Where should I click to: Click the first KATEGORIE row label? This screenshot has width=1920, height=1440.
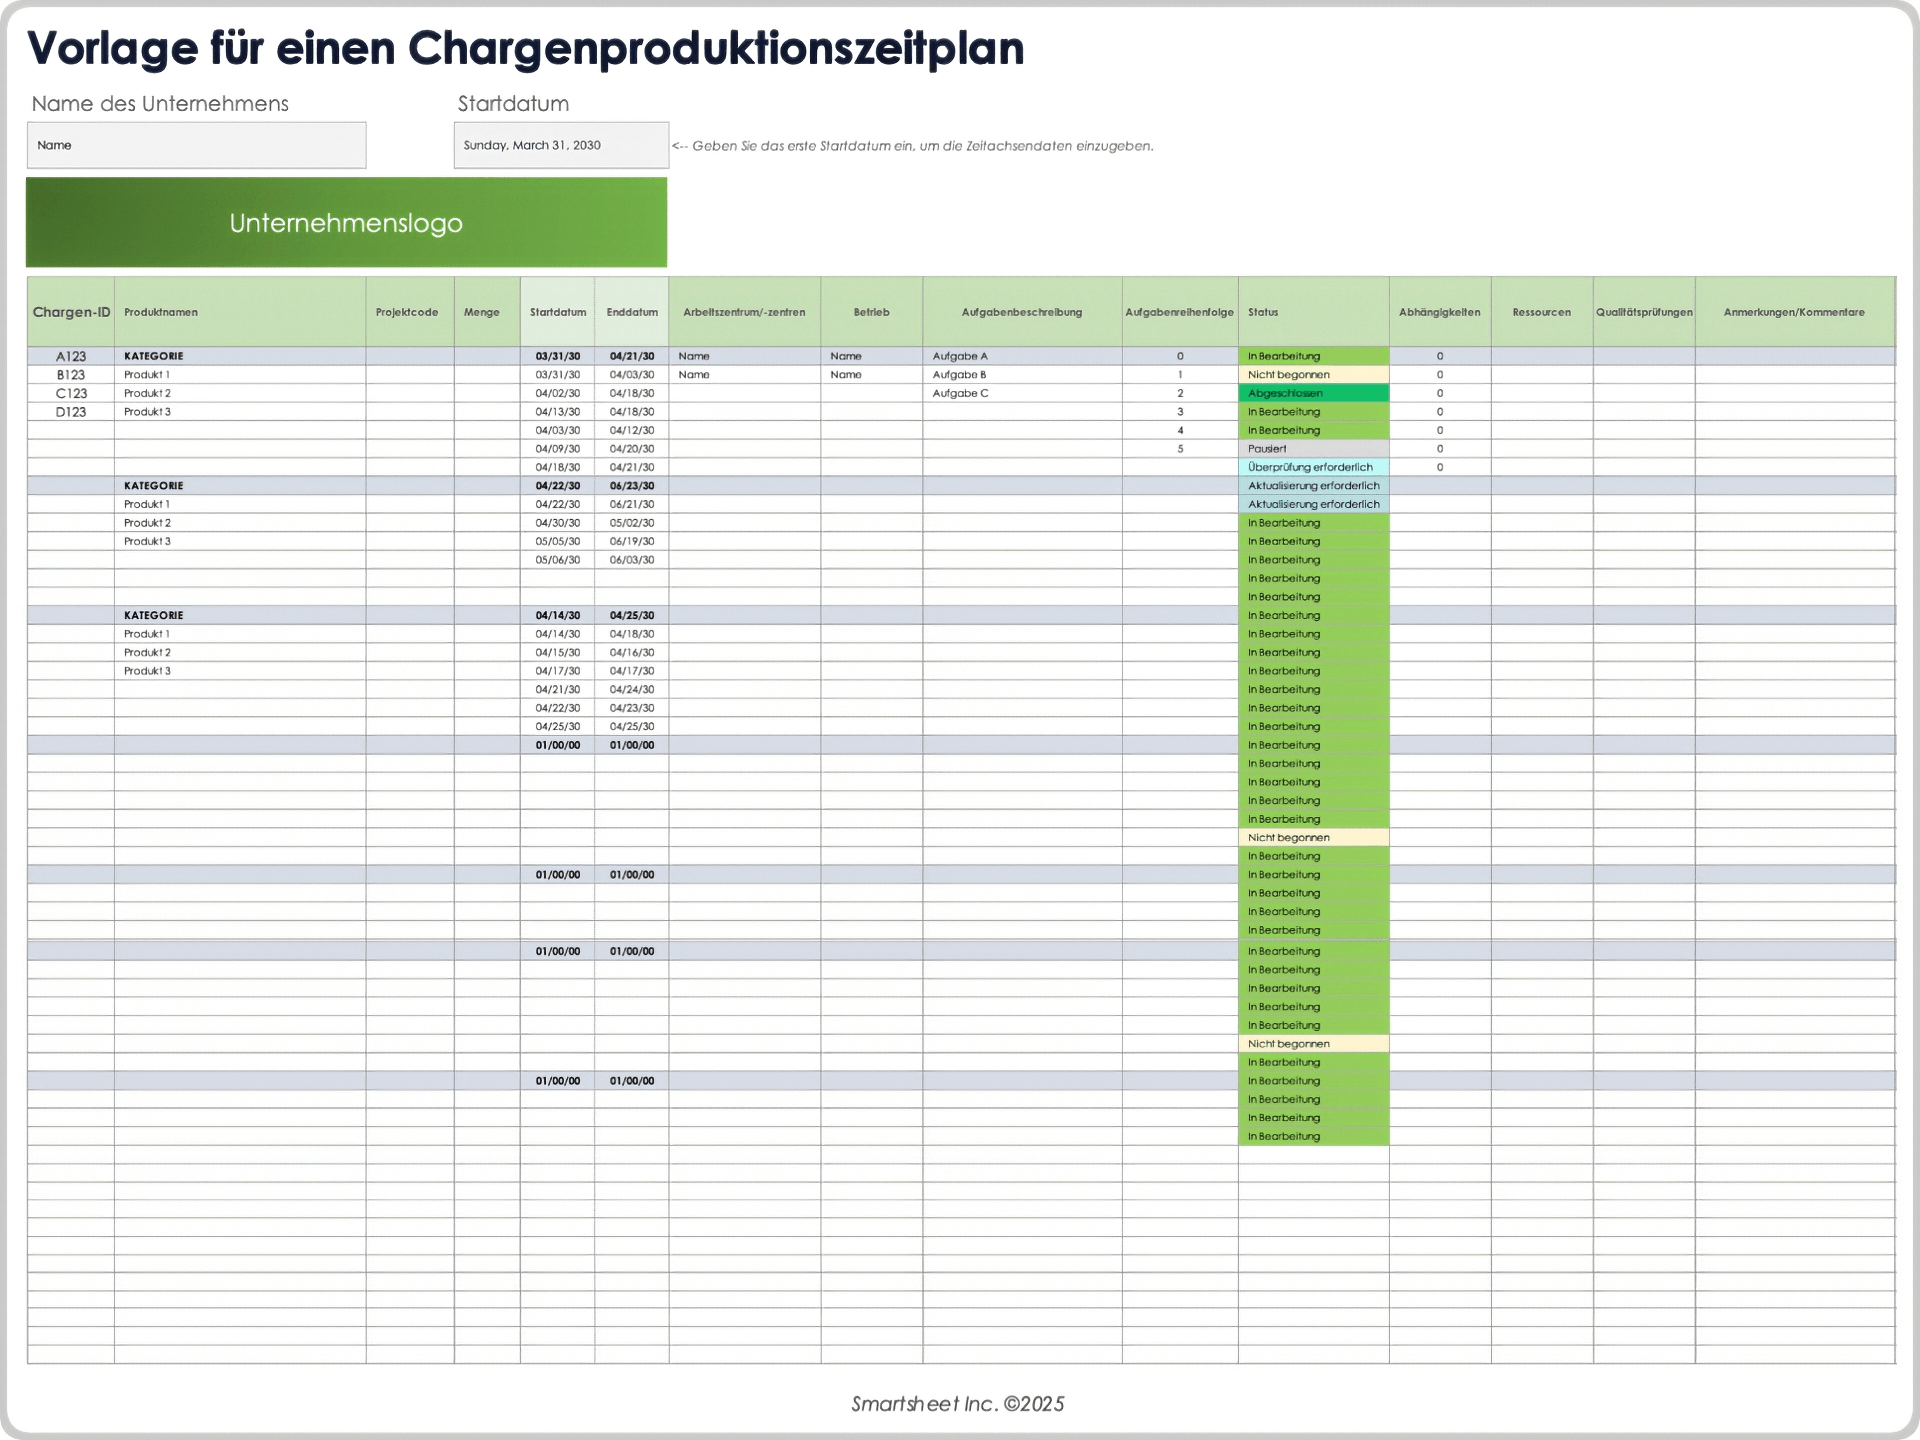tap(152, 355)
